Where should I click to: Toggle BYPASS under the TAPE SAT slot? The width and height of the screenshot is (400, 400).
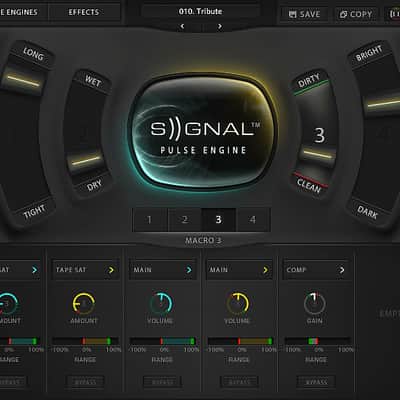click(86, 382)
